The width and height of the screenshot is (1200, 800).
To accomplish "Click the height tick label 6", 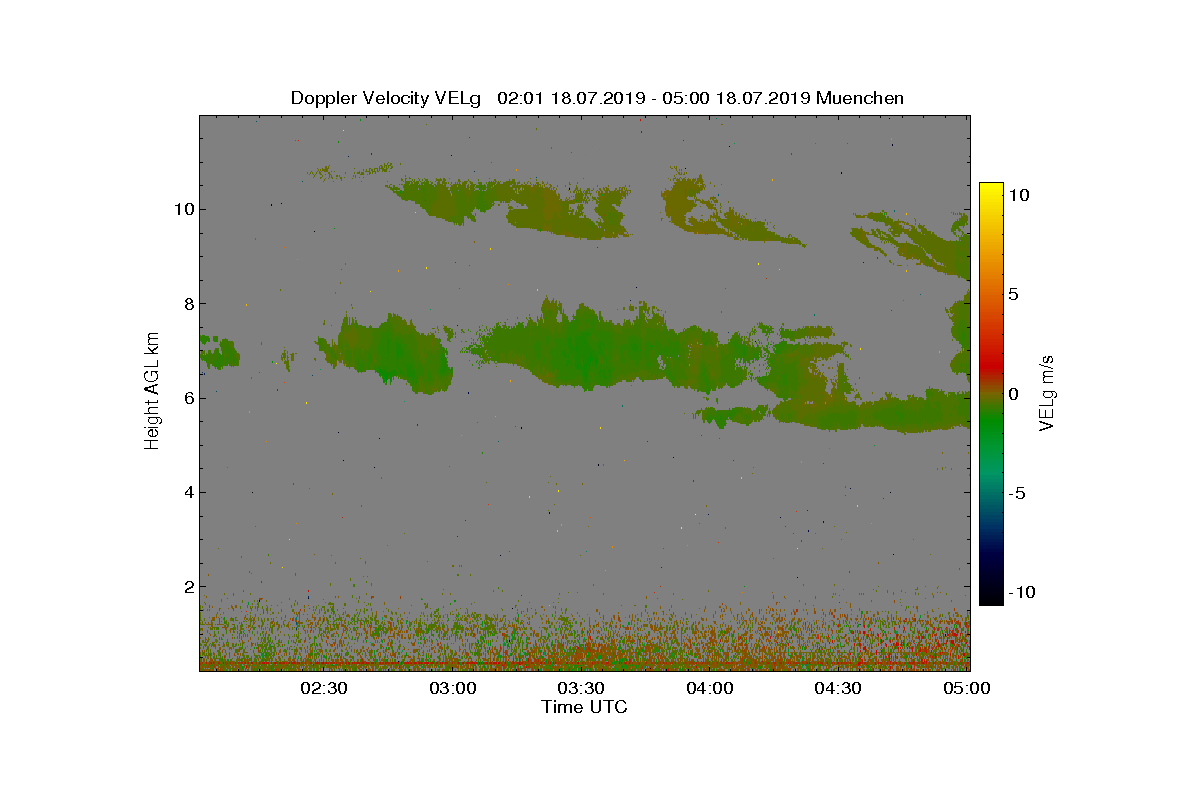I will pos(188,397).
